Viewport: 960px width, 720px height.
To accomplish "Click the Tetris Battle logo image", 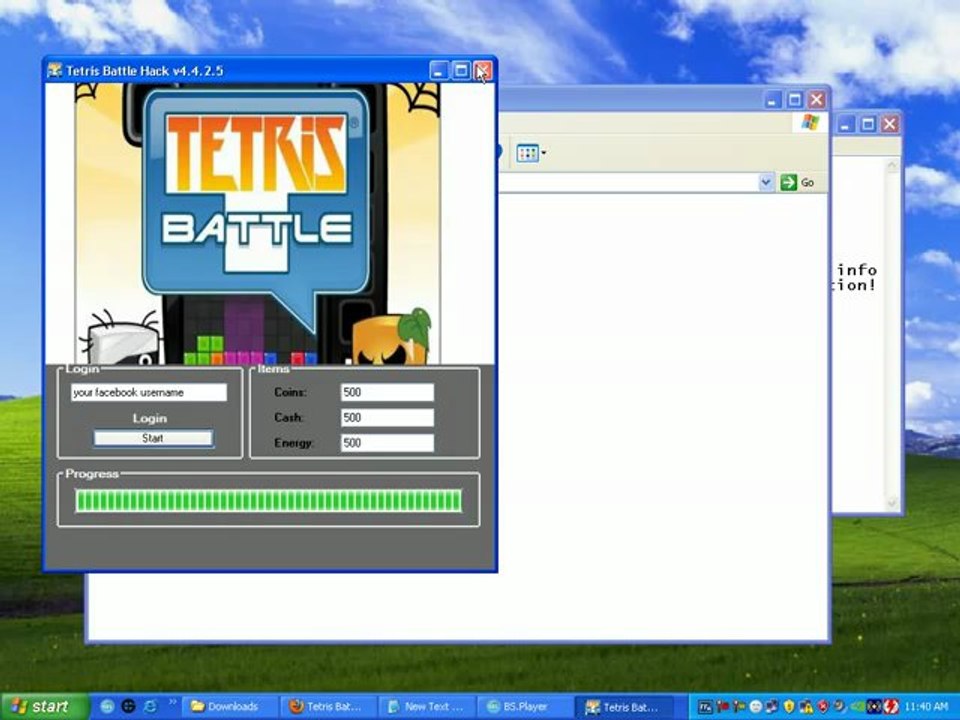I will point(257,223).
